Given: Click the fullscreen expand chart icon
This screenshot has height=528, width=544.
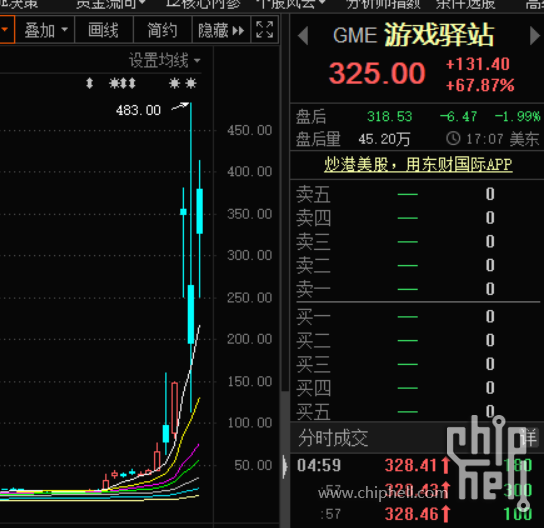Looking at the screenshot, I should coord(264,29).
